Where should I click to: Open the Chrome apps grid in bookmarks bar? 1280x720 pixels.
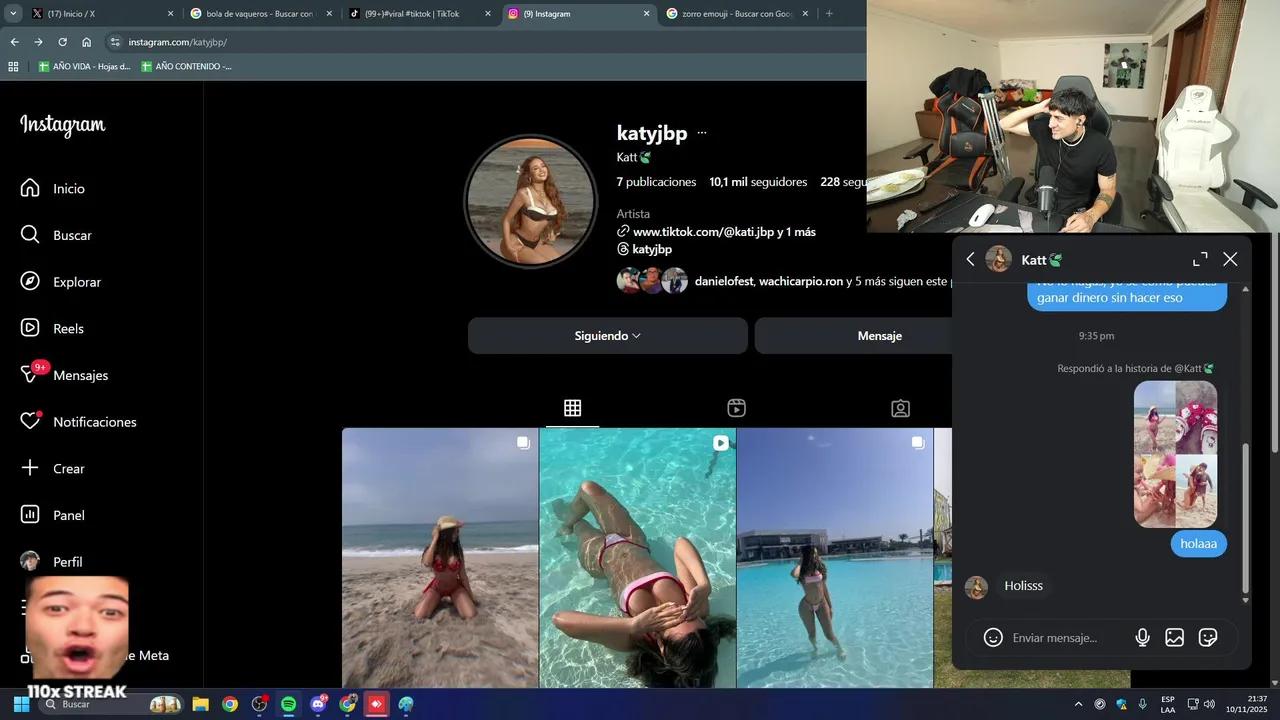point(13,66)
